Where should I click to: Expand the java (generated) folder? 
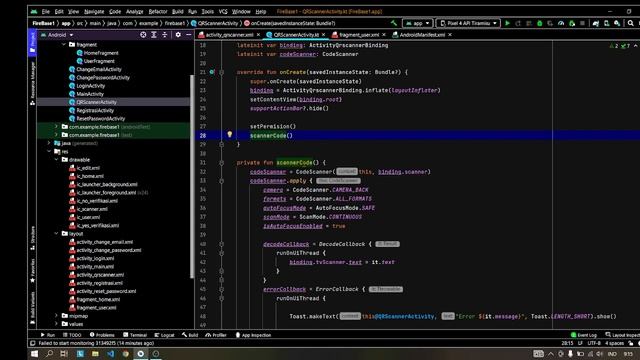pos(49,143)
